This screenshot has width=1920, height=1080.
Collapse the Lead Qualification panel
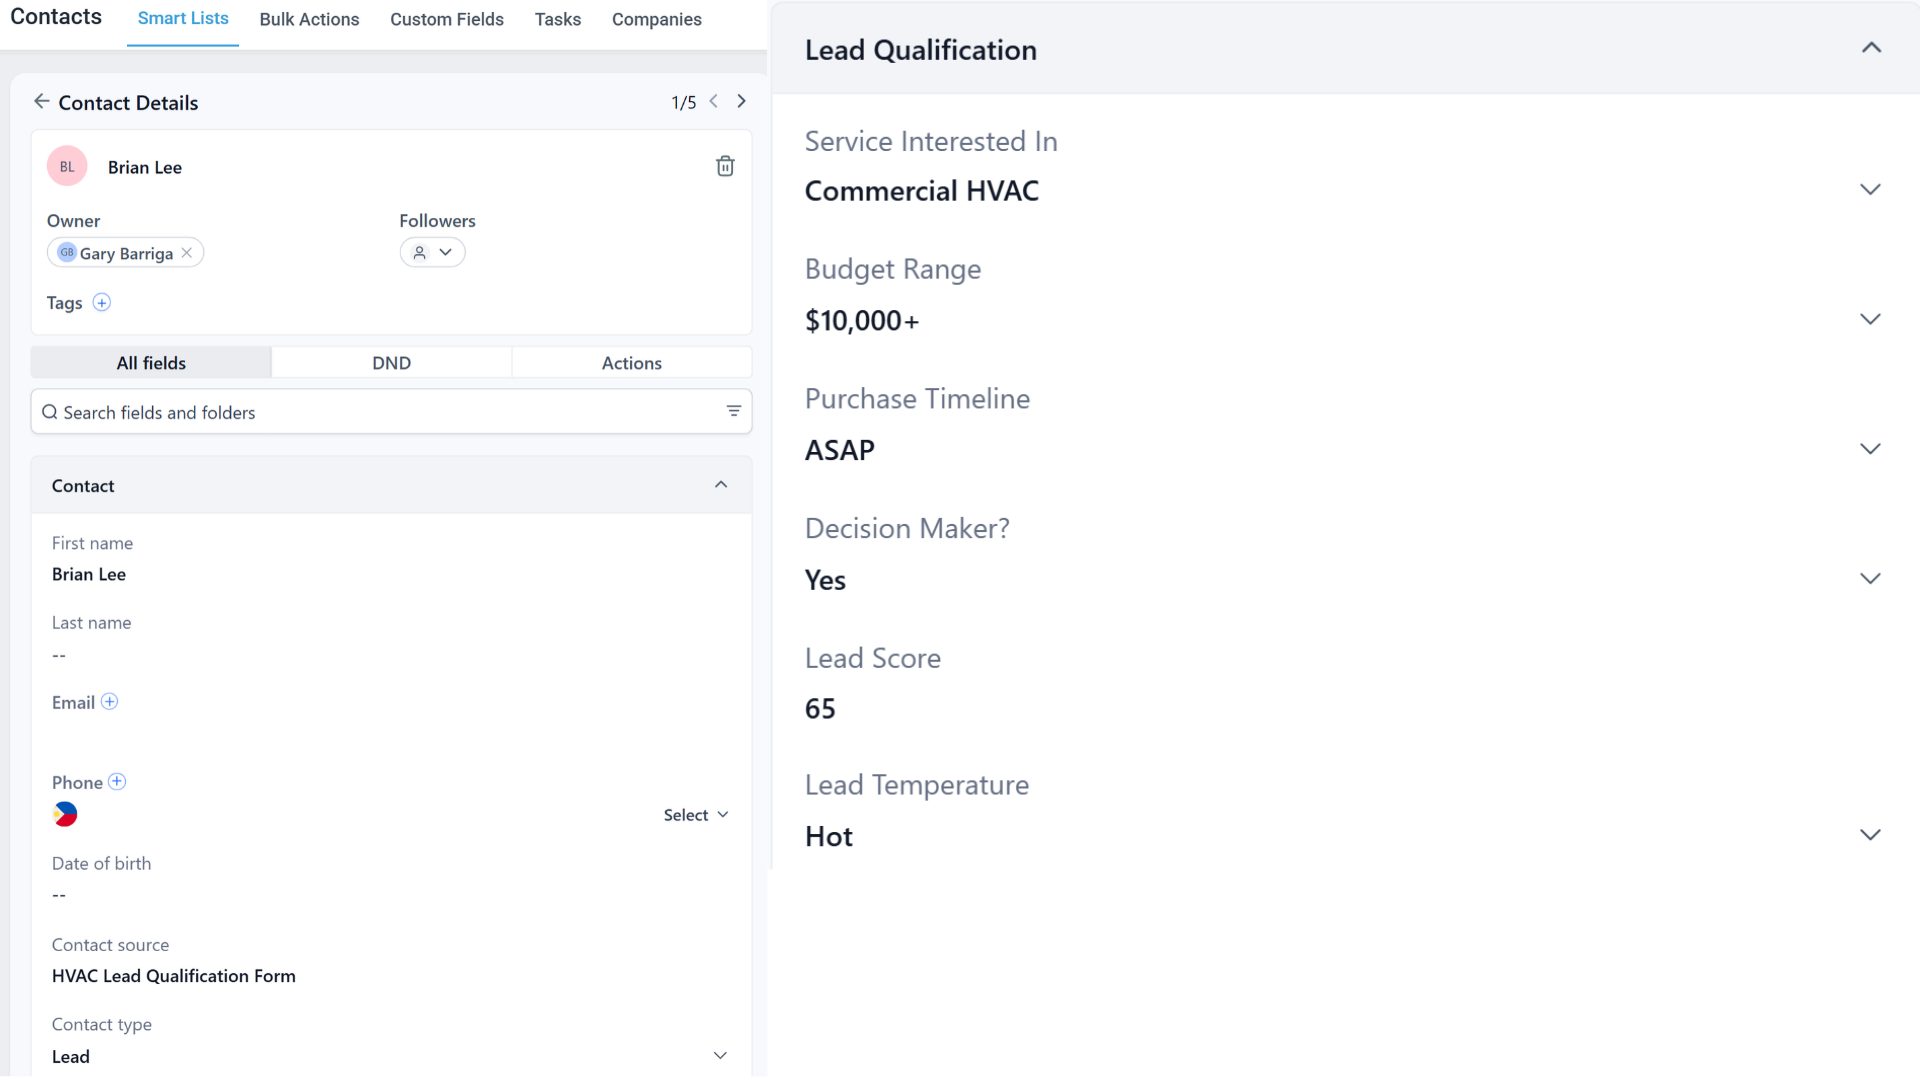click(1871, 48)
